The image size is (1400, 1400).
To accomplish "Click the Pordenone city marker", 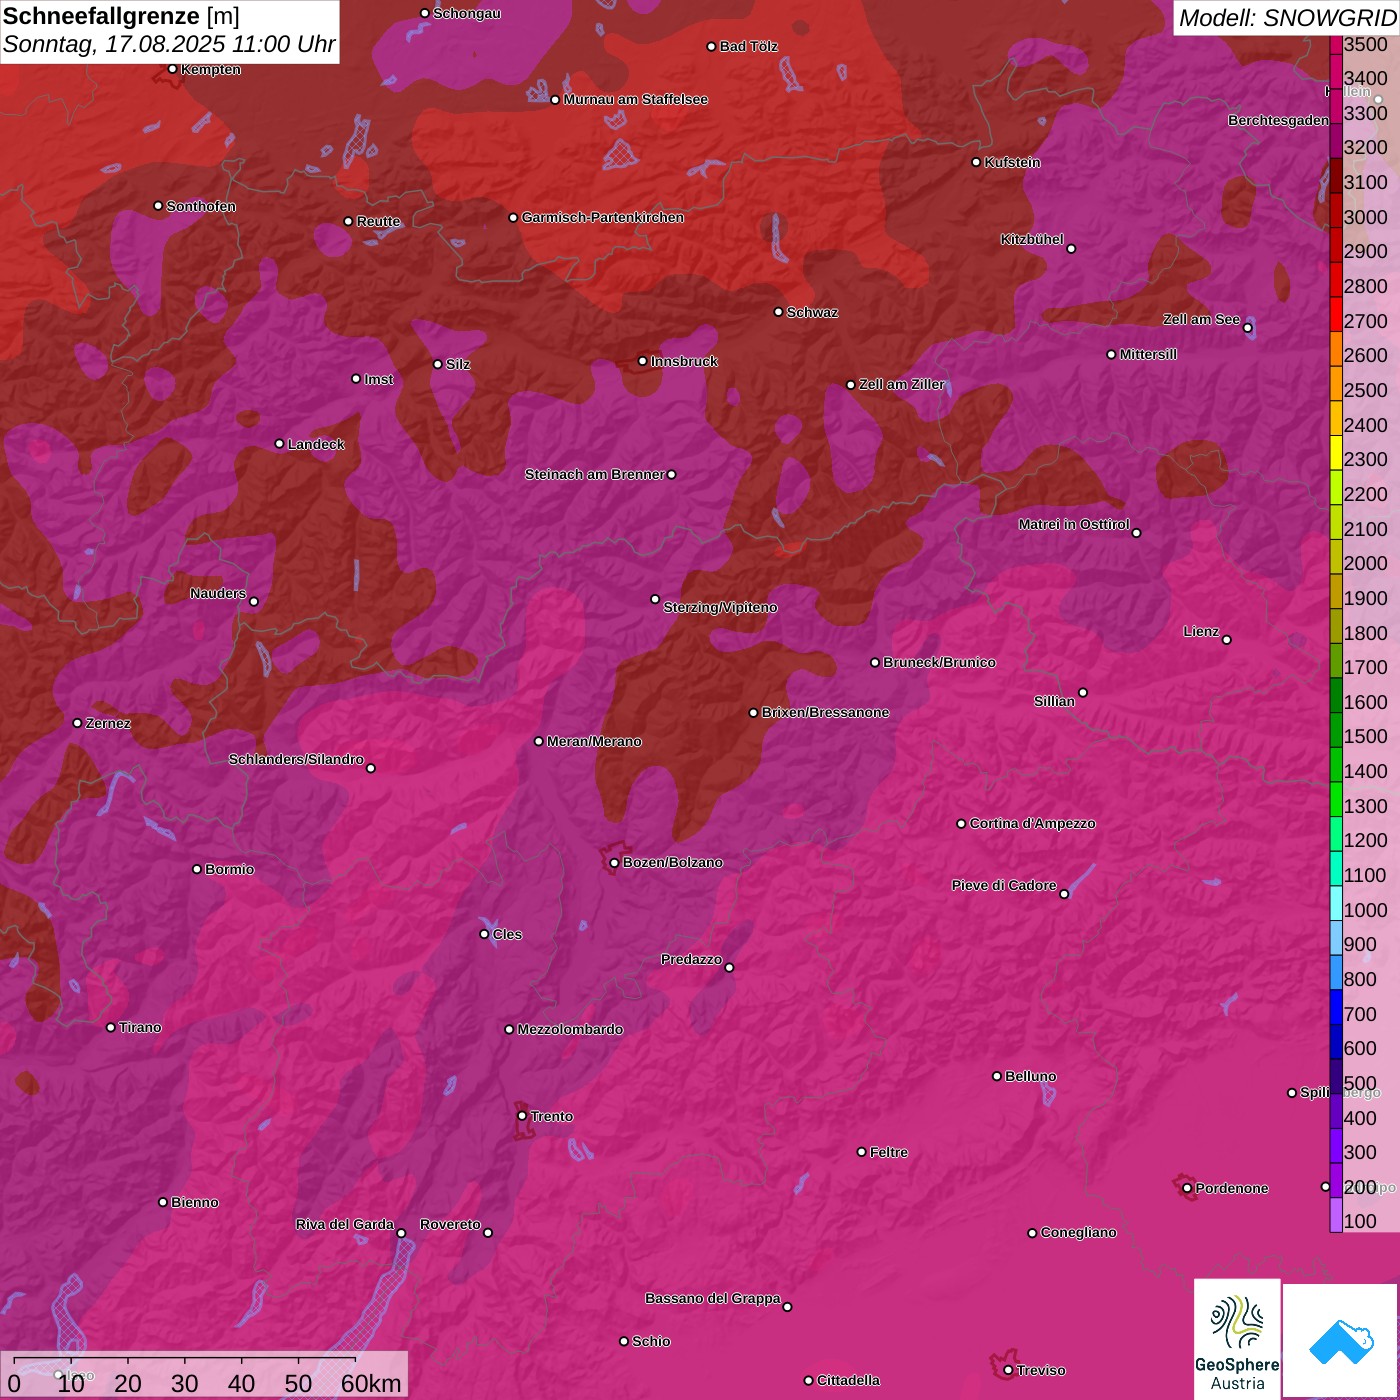I will tap(1187, 1188).
